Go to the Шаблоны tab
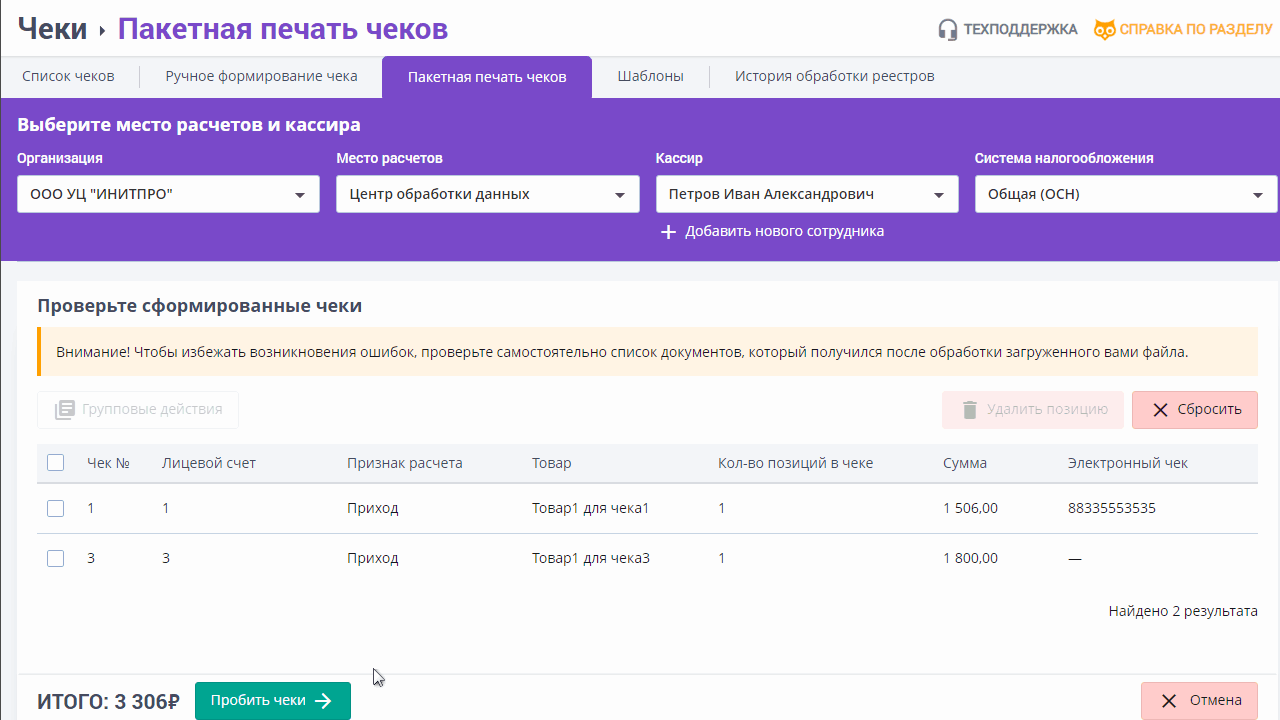Screen dimensions: 1280x720 (x=650, y=76)
